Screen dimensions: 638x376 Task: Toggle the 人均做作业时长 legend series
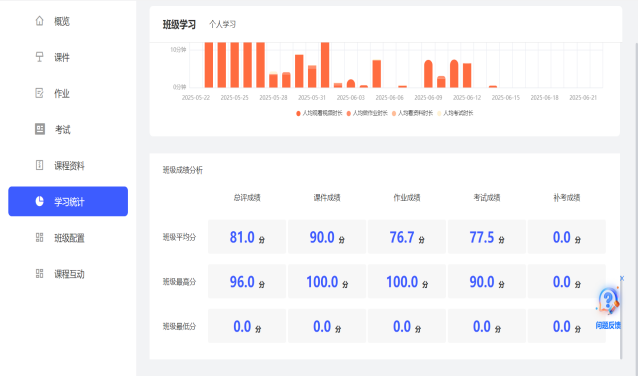[367, 113]
